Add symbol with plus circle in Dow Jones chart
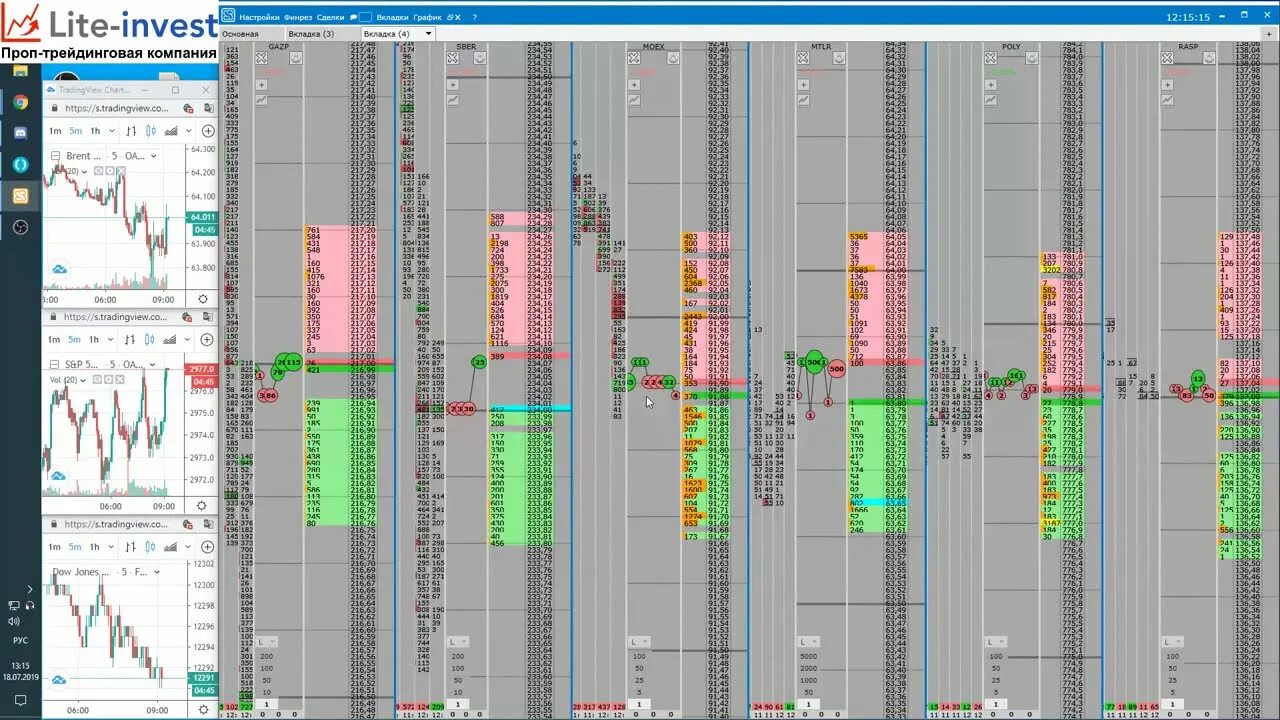Viewport: 1280px width, 720px height. coord(208,547)
